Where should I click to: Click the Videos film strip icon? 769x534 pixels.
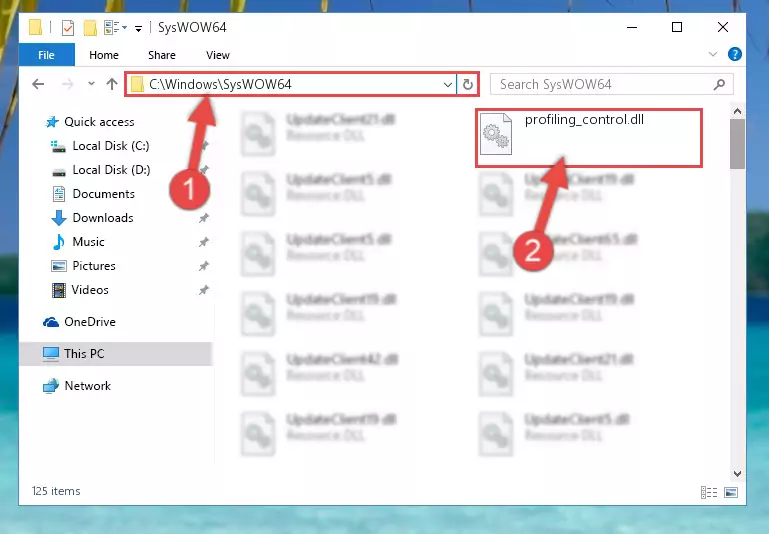pyautogui.click(x=59, y=290)
